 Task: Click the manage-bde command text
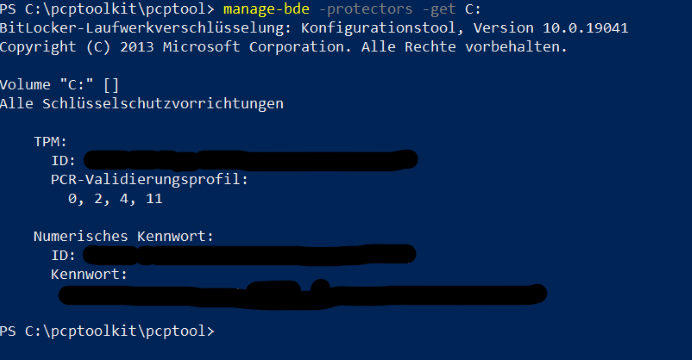click(266, 9)
